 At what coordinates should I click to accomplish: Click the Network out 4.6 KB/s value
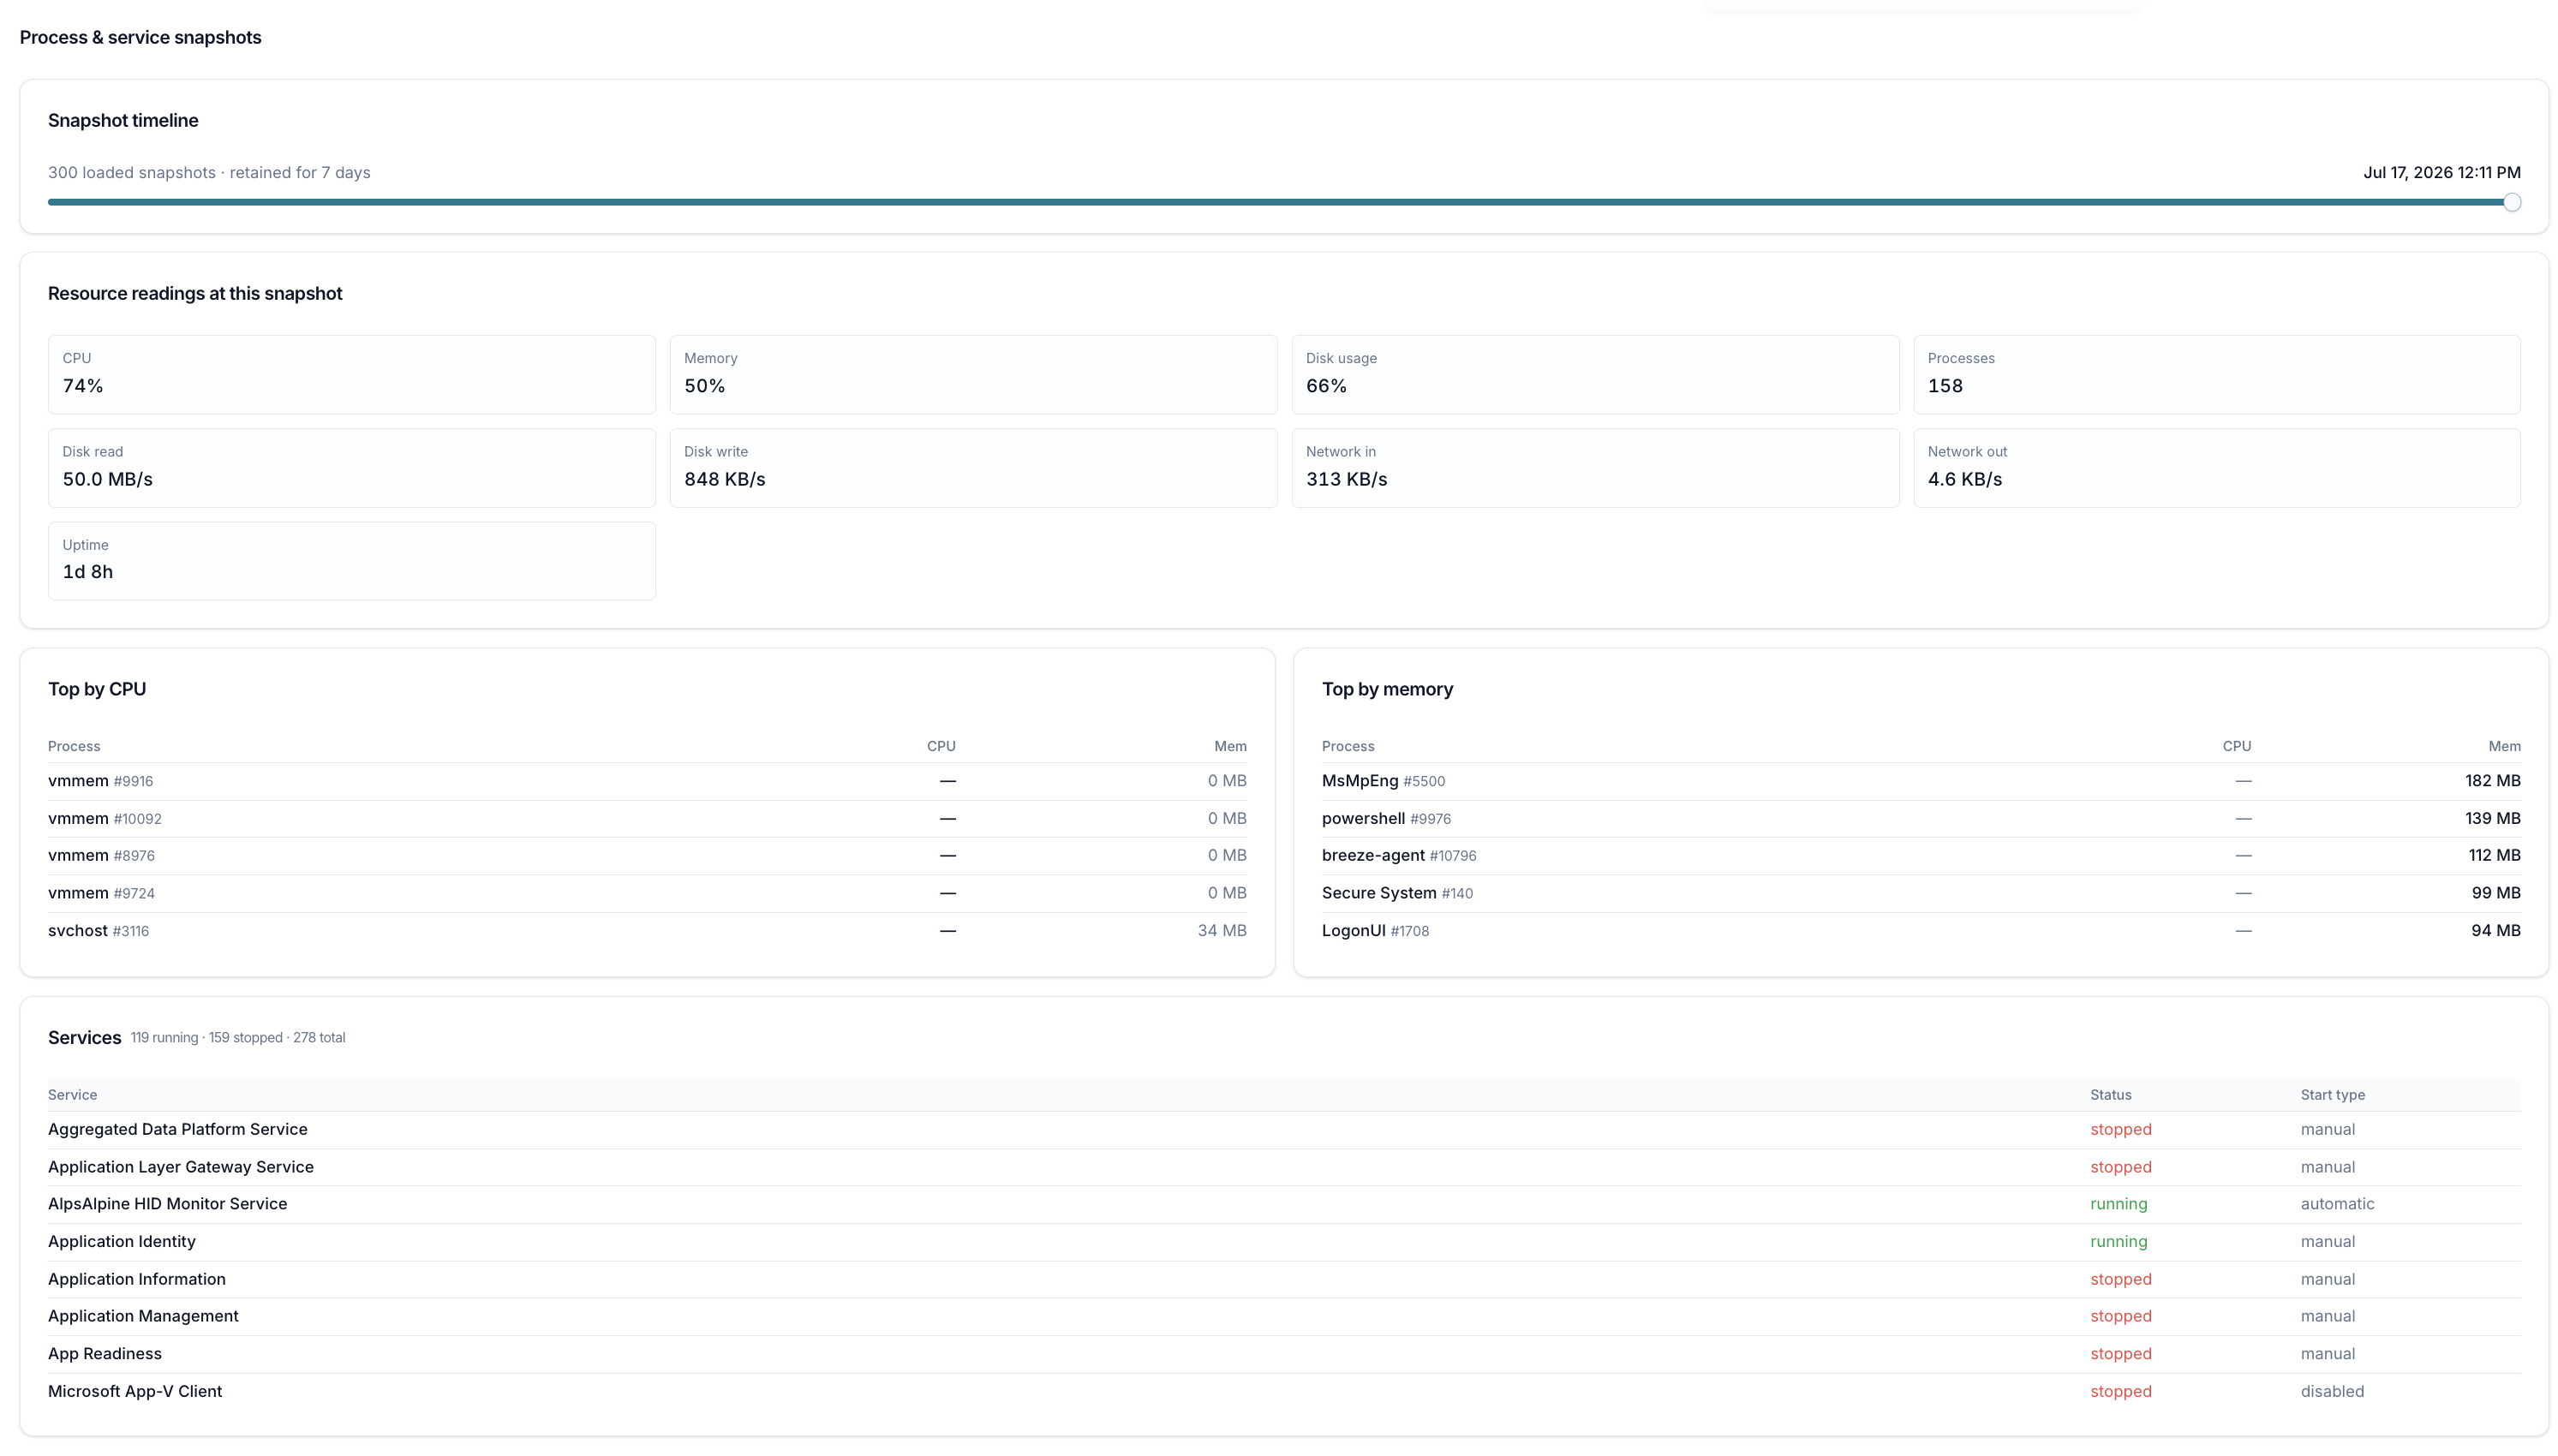coord(1965,479)
